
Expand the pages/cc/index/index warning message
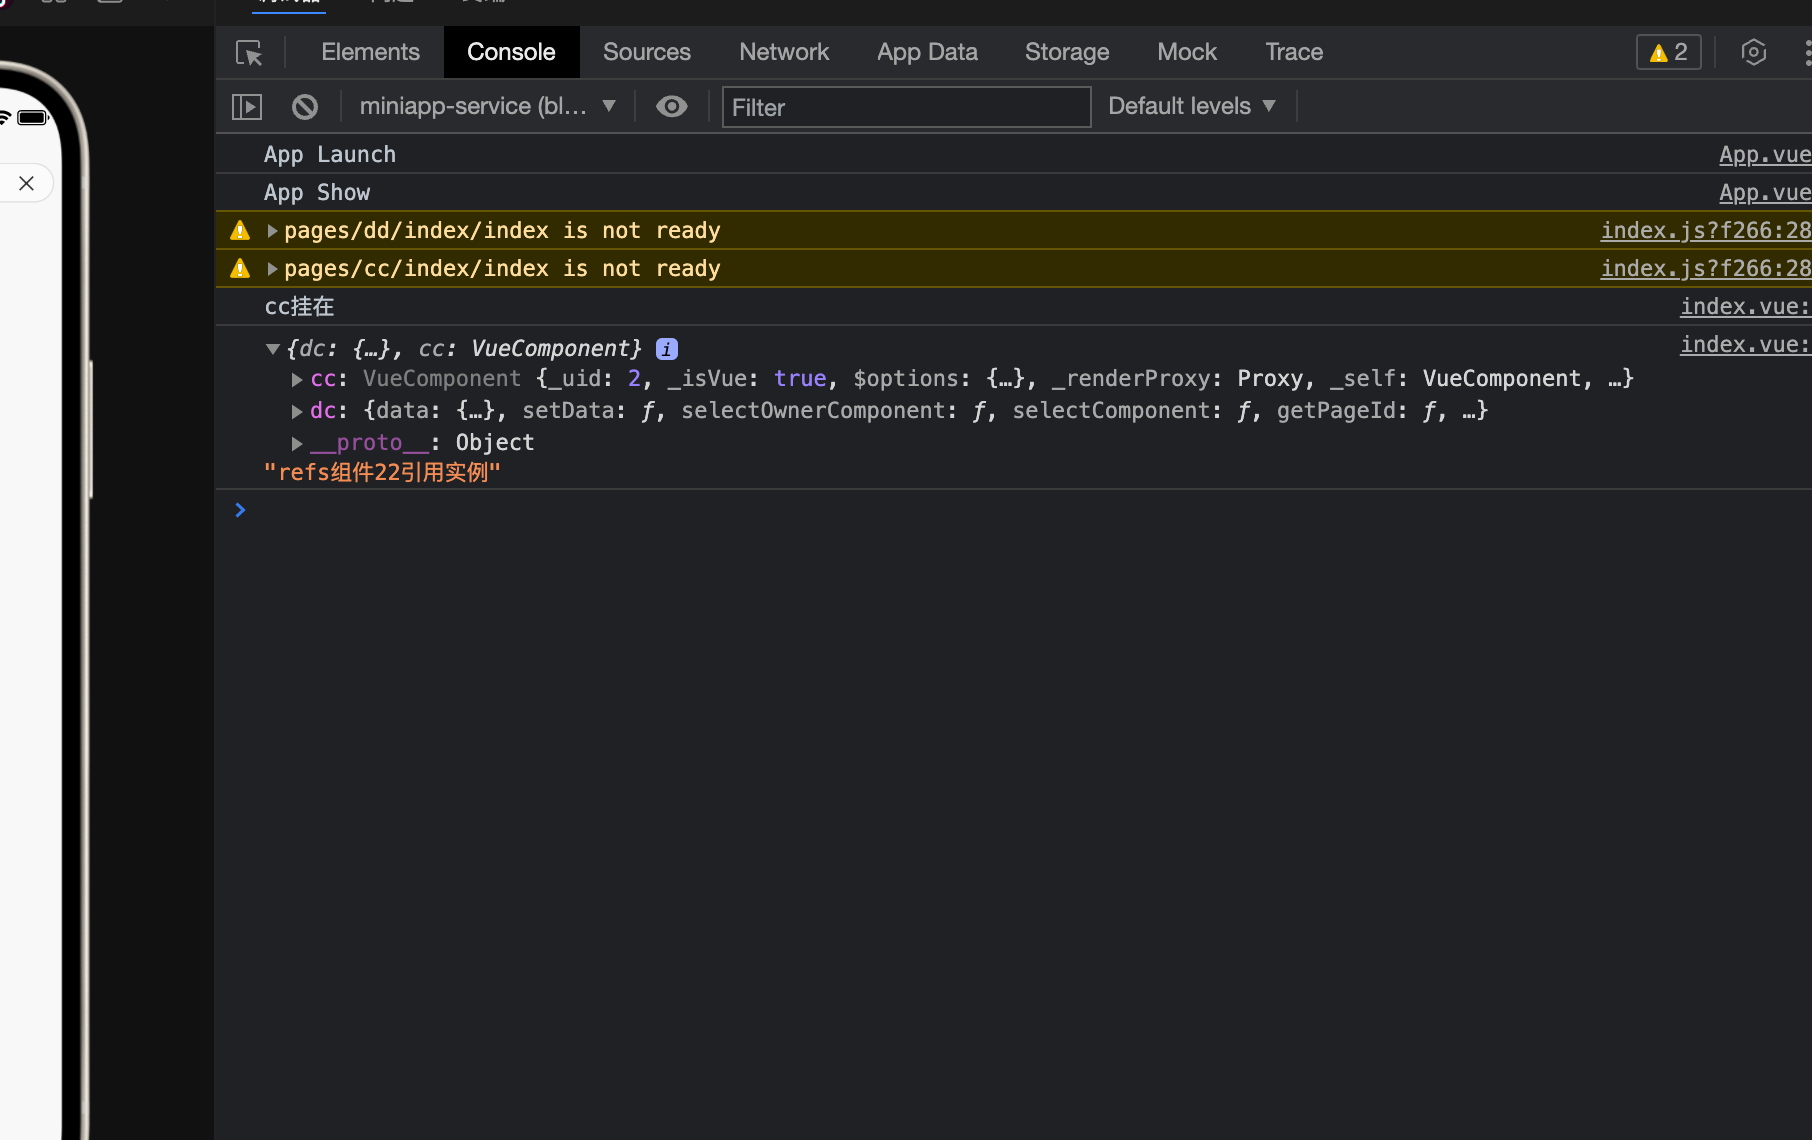pyautogui.click(x=272, y=269)
